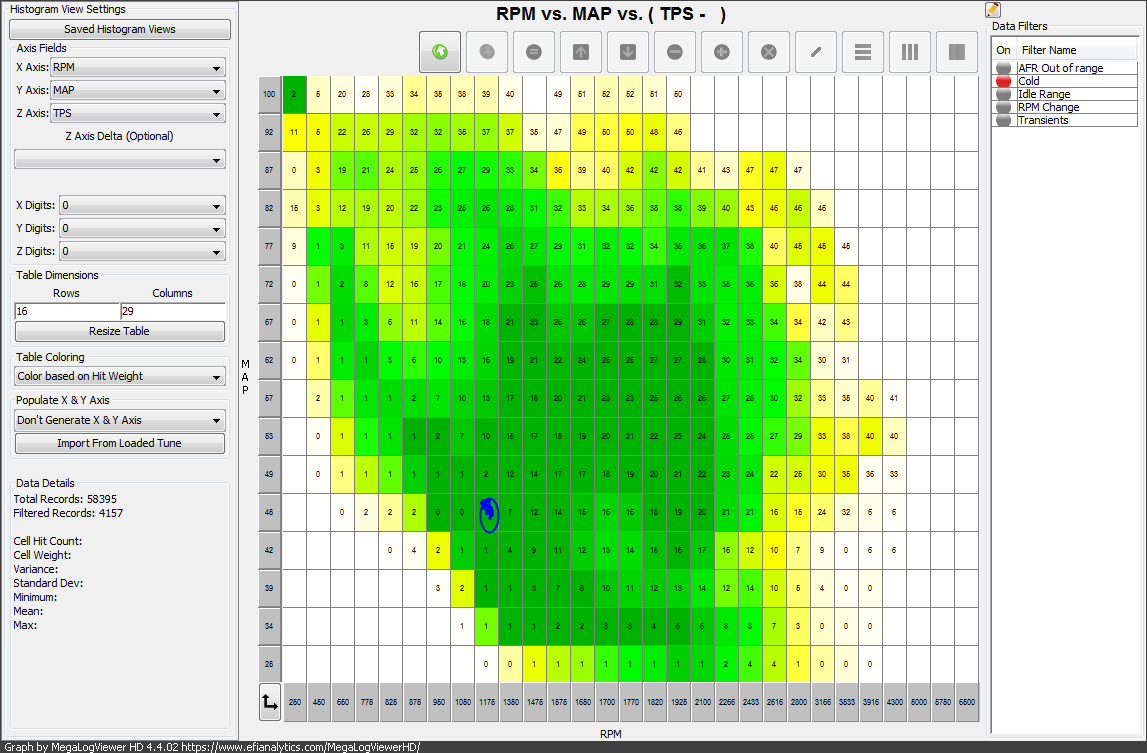Image resolution: width=1147 pixels, height=753 pixels.
Task: Select the pencil tool in the toolbar
Action: (x=816, y=52)
